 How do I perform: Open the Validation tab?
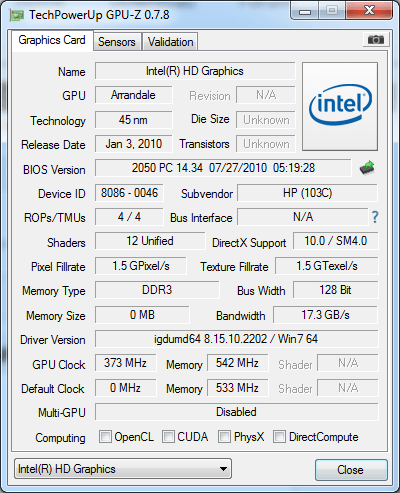(170, 42)
